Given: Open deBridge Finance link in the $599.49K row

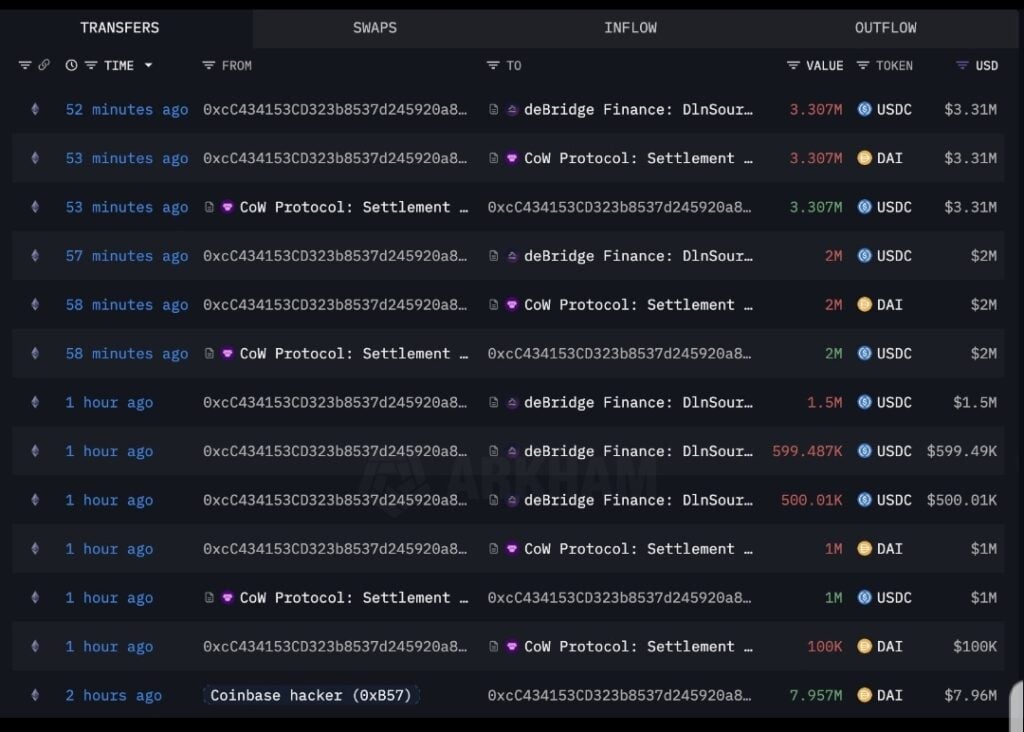Looking at the screenshot, I should (639, 451).
